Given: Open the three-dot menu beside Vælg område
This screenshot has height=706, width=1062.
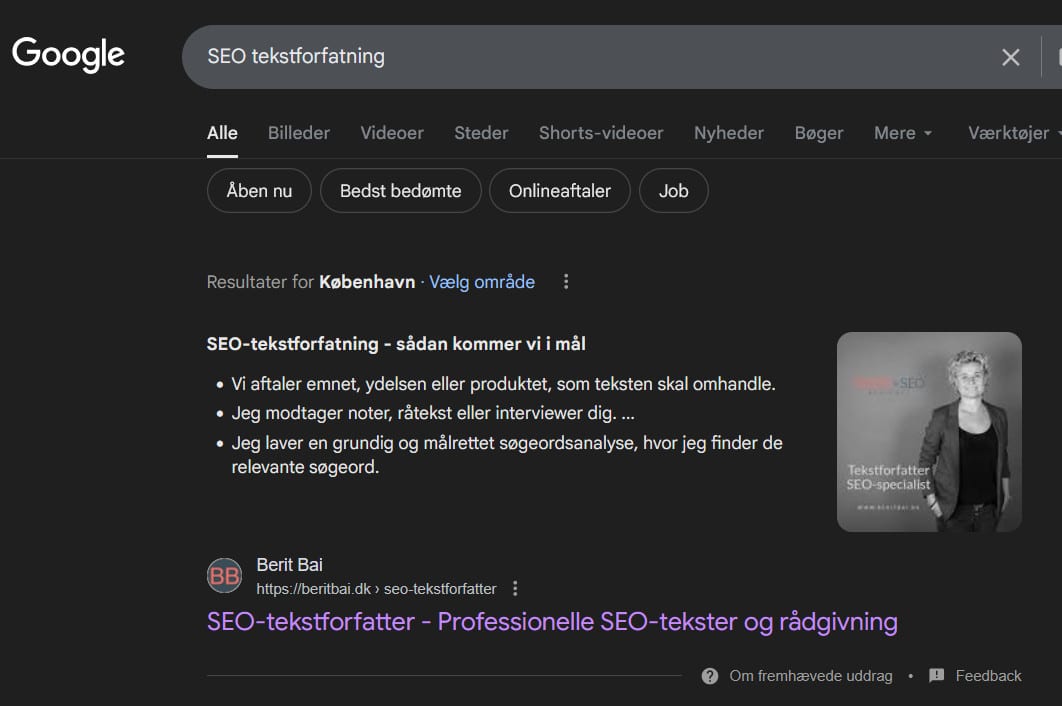Looking at the screenshot, I should tap(566, 282).
